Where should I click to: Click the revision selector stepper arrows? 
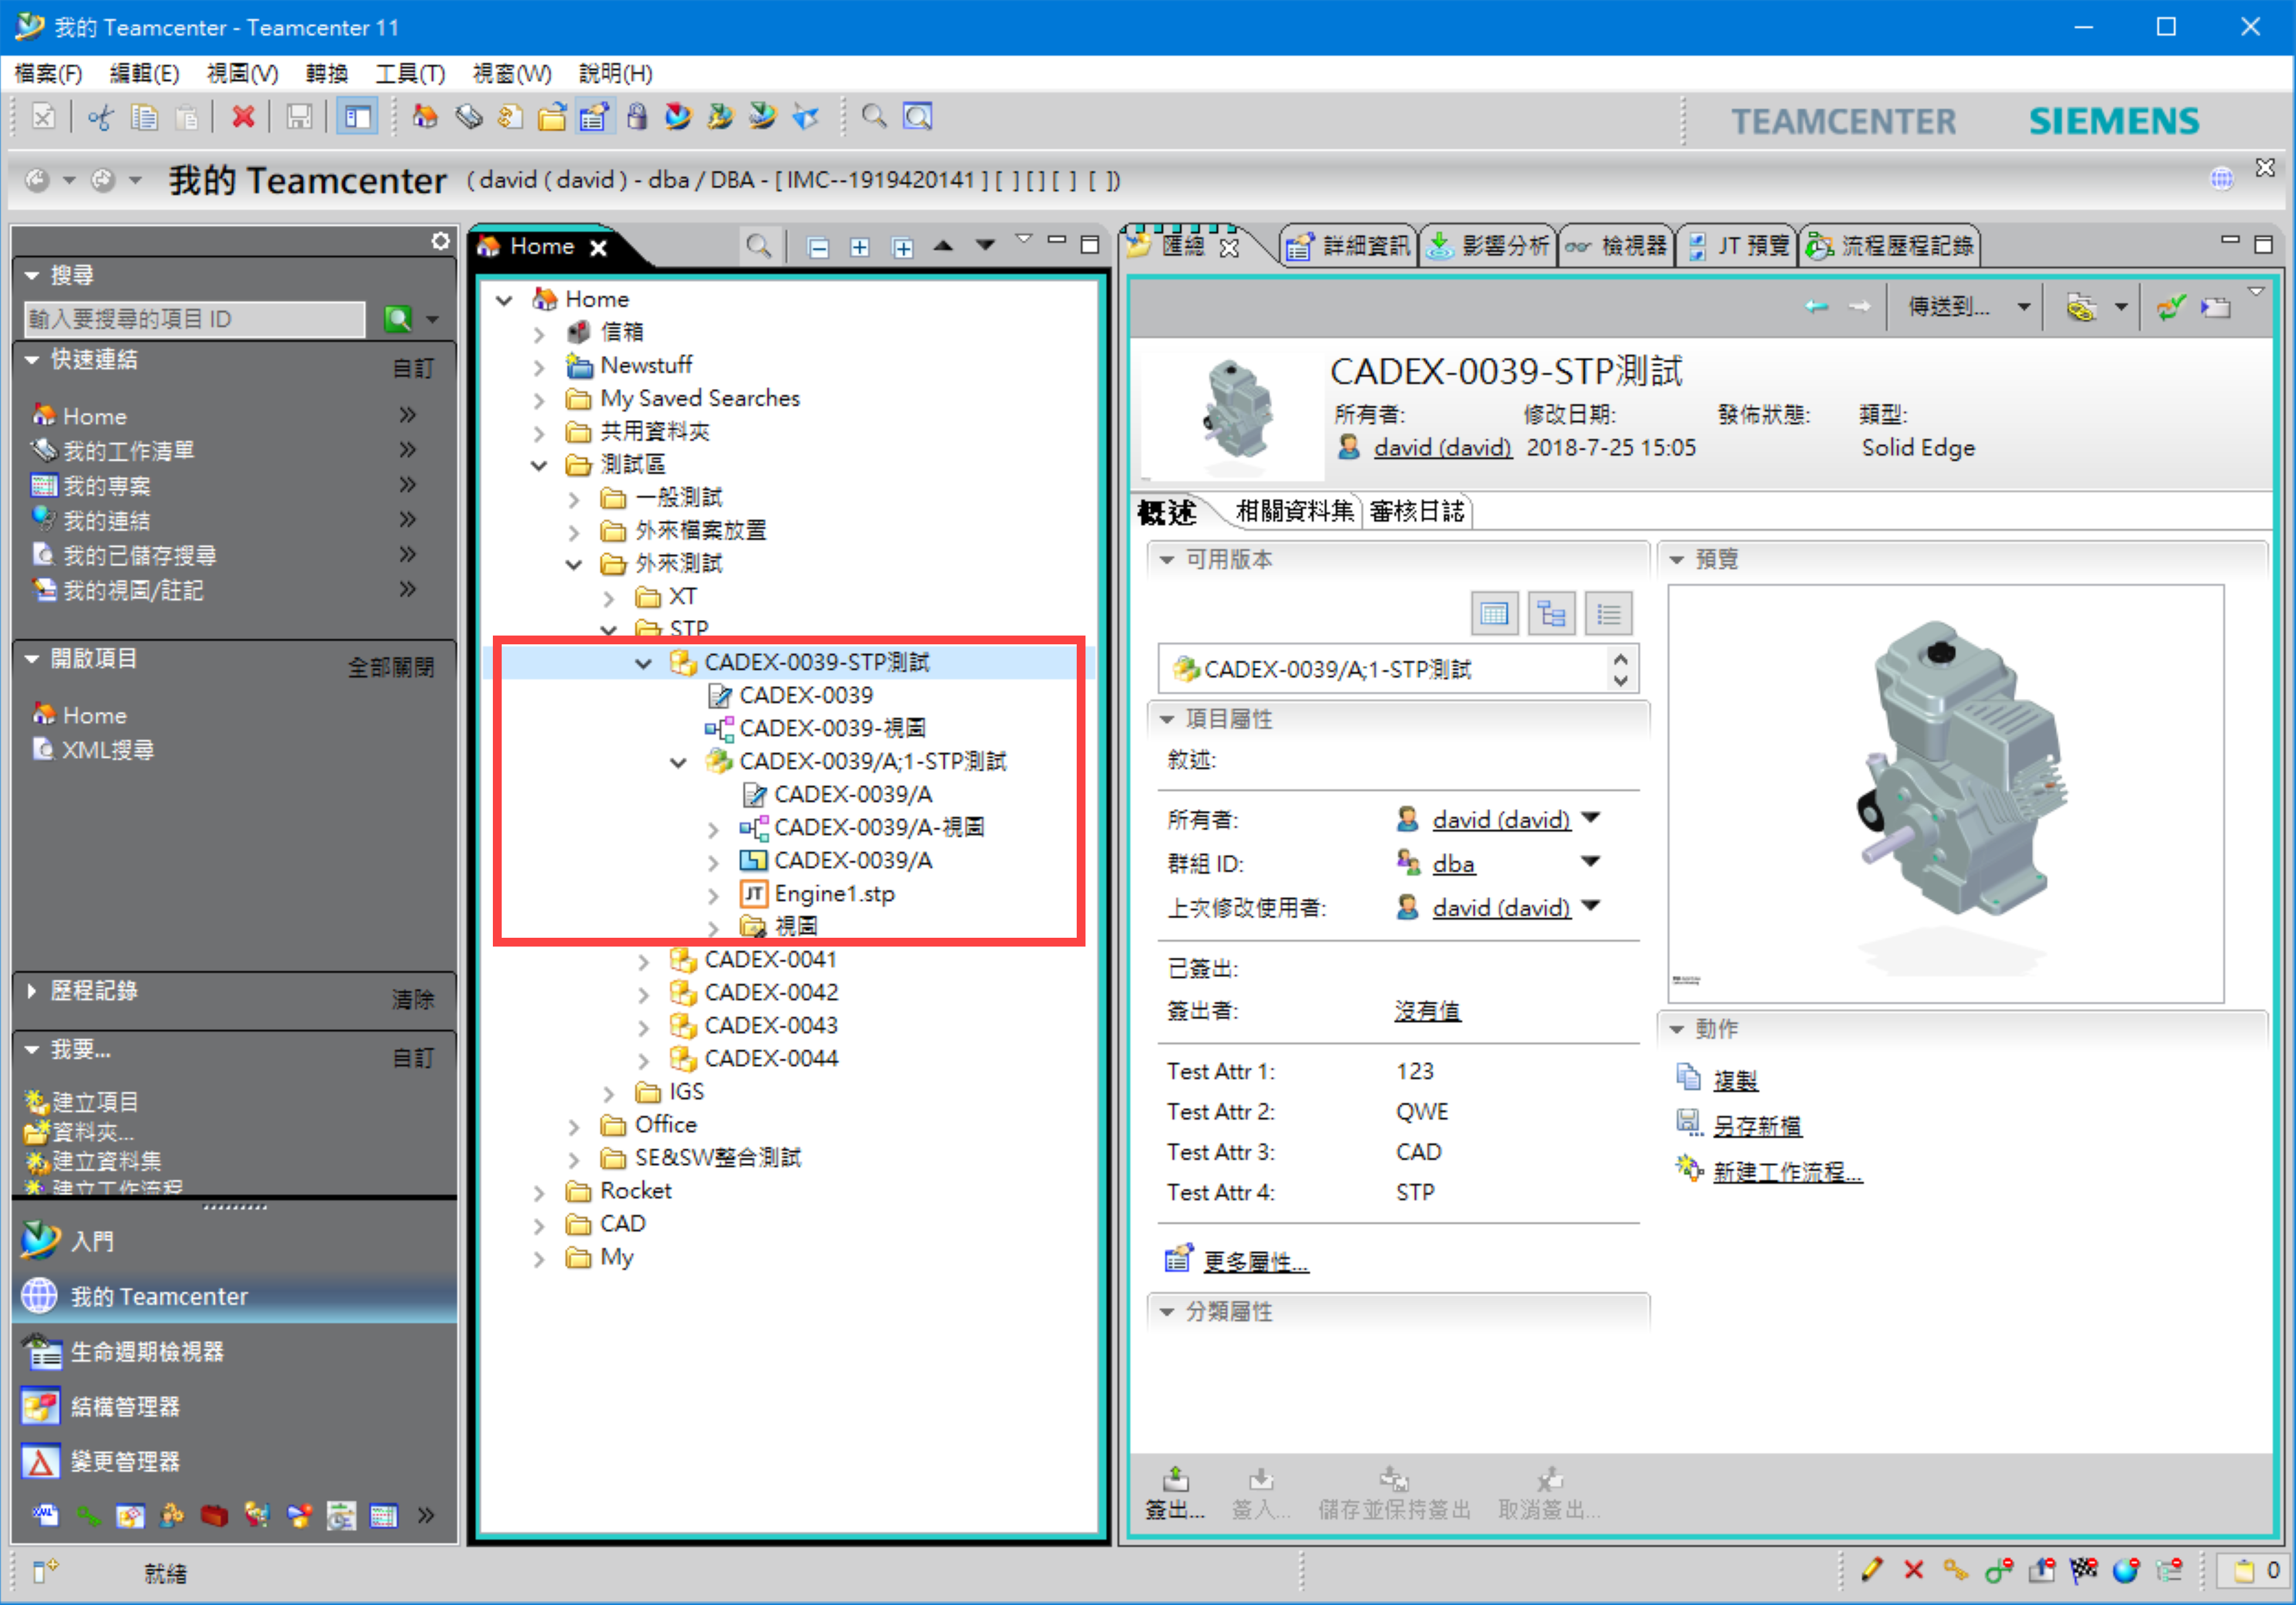pyautogui.click(x=1620, y=669)
